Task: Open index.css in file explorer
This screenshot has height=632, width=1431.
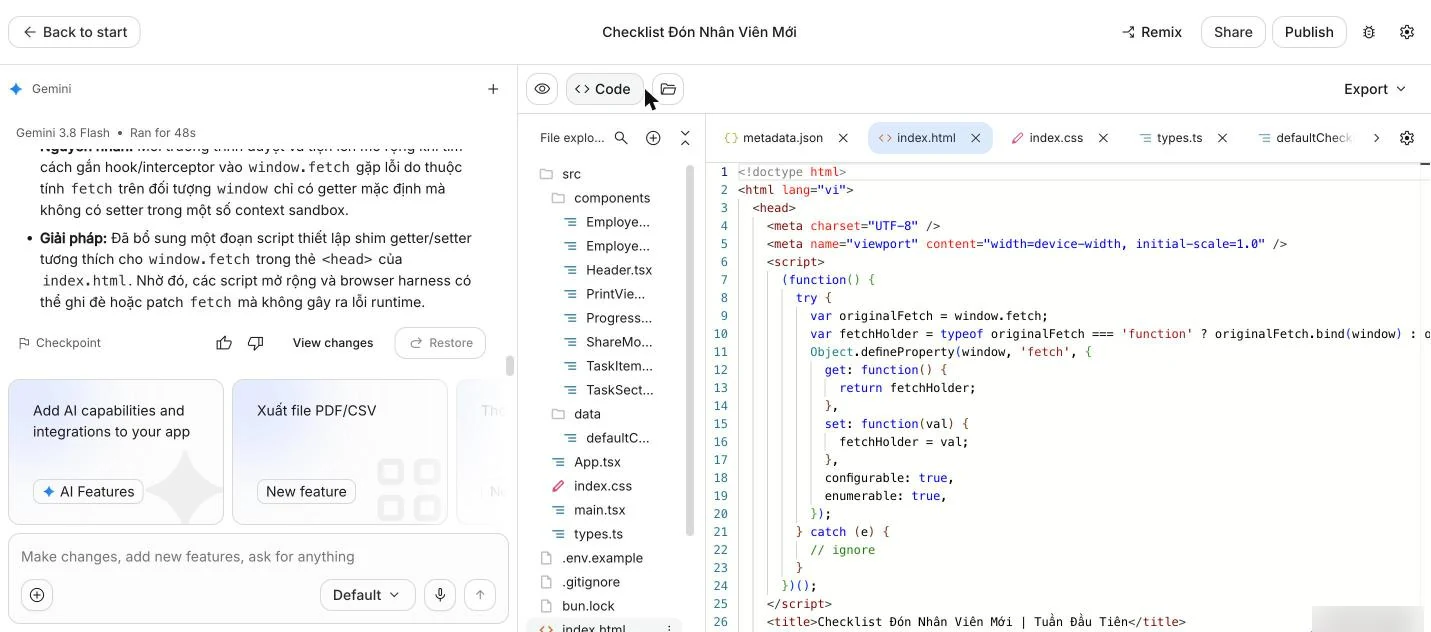Action: [604, 486]
